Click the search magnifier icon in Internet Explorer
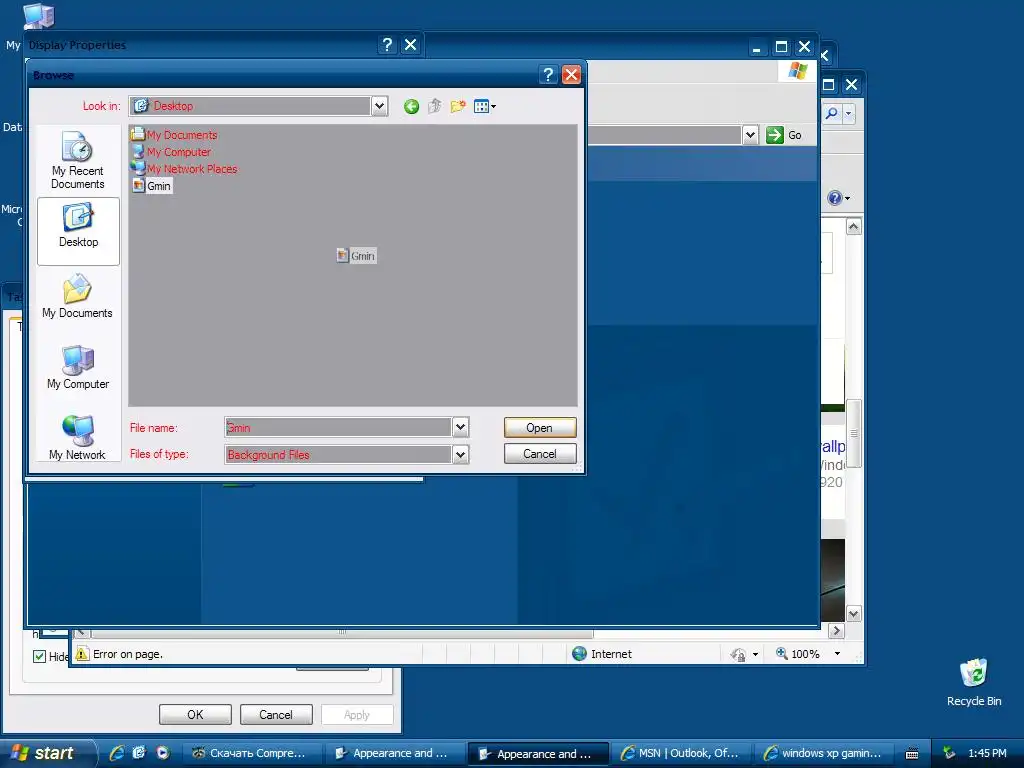 point(831,114)
